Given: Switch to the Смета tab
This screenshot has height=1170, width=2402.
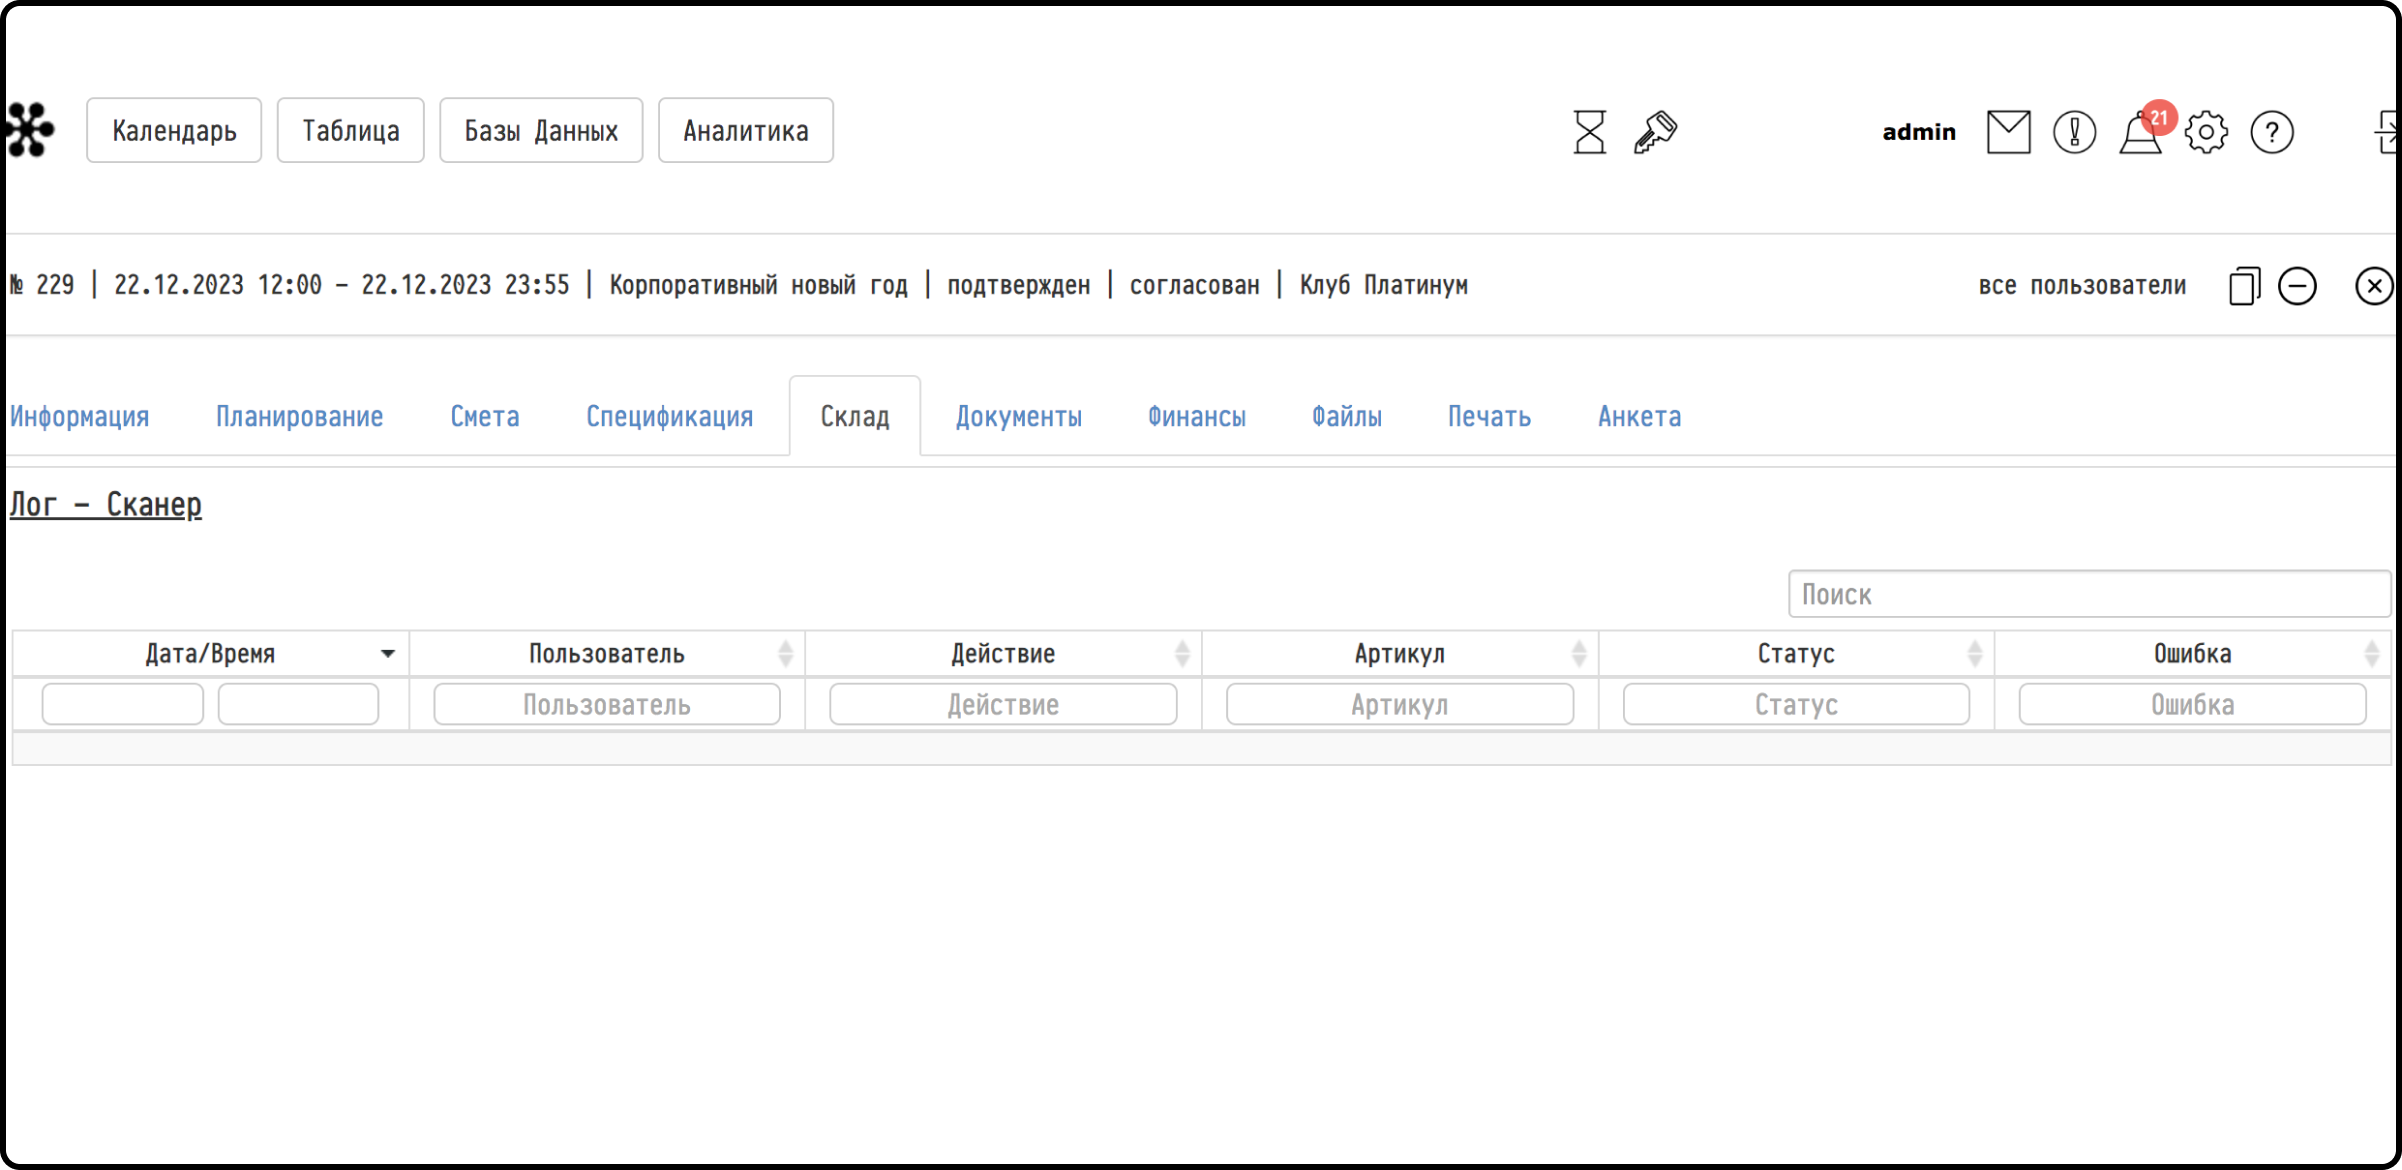Looking at the screenshot, I should pyautogui.click(x=484, y=416).
